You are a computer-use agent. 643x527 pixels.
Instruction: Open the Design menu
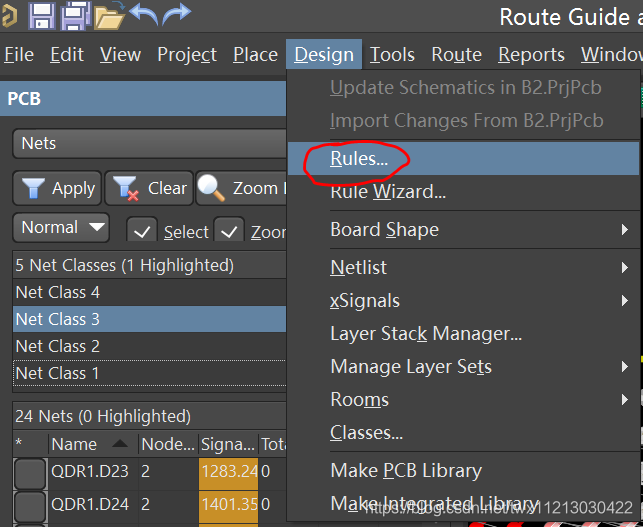pos(324,55)
